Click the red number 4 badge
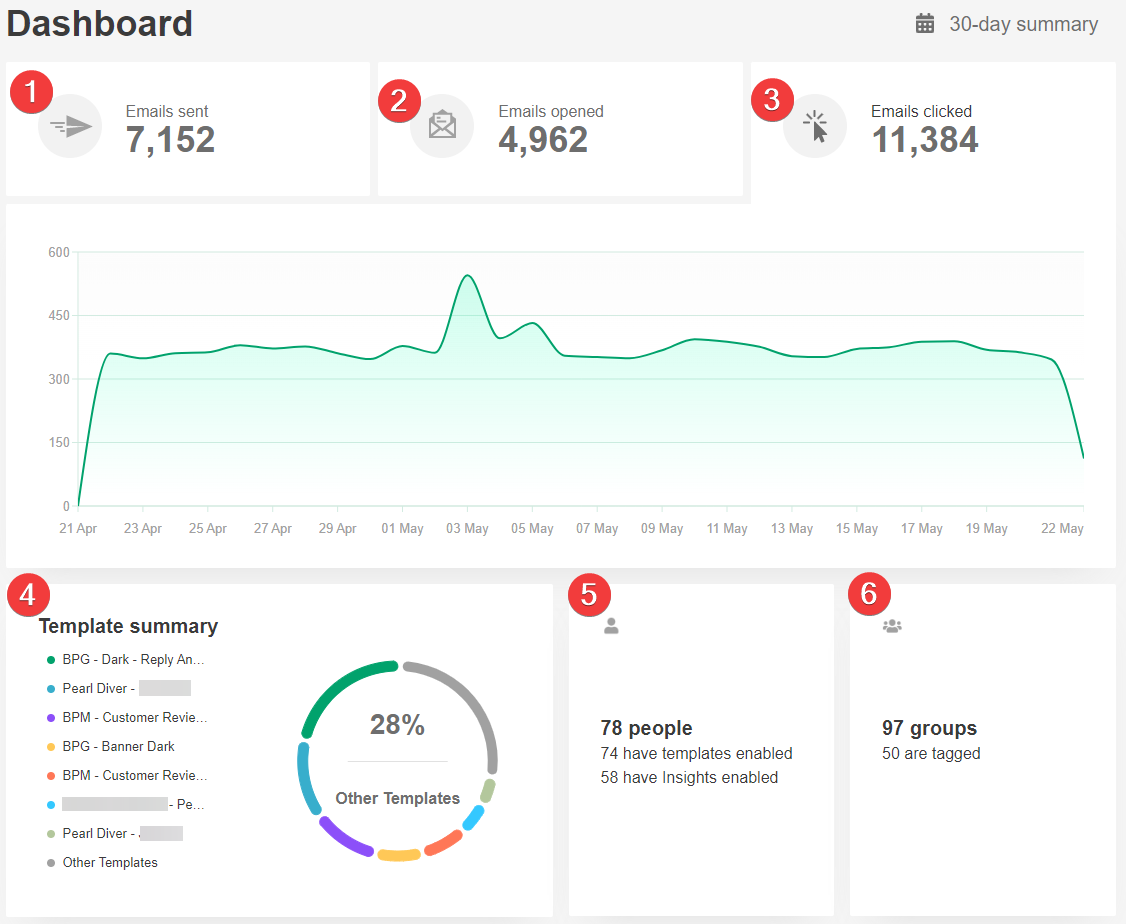This screenshot has width=1126, height=924. coord(28,594)
